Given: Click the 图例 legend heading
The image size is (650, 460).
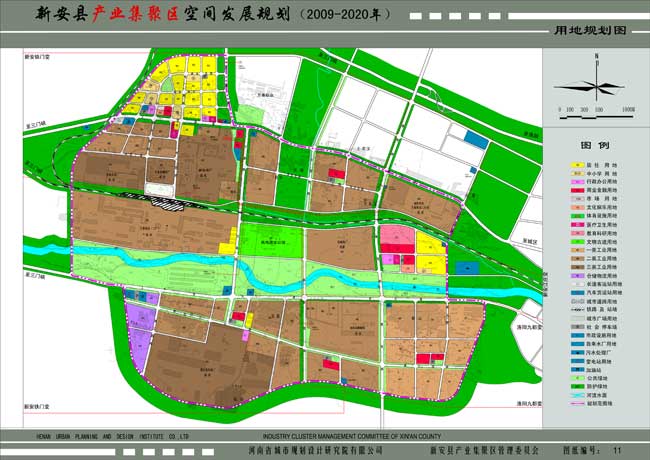Looking at the screenshot, I should [x=596, y=145].
